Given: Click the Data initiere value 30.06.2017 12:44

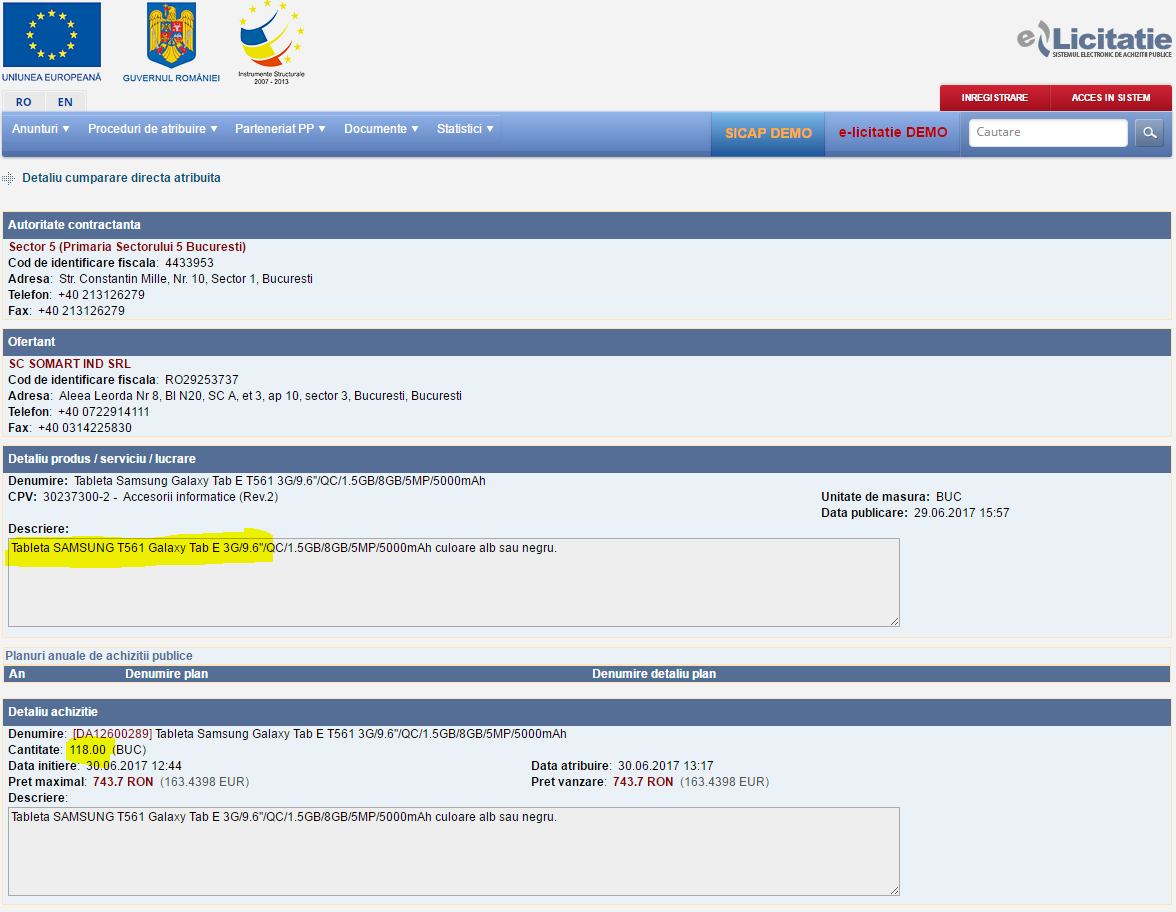Looking at the screenshot, I should point(134,766).
